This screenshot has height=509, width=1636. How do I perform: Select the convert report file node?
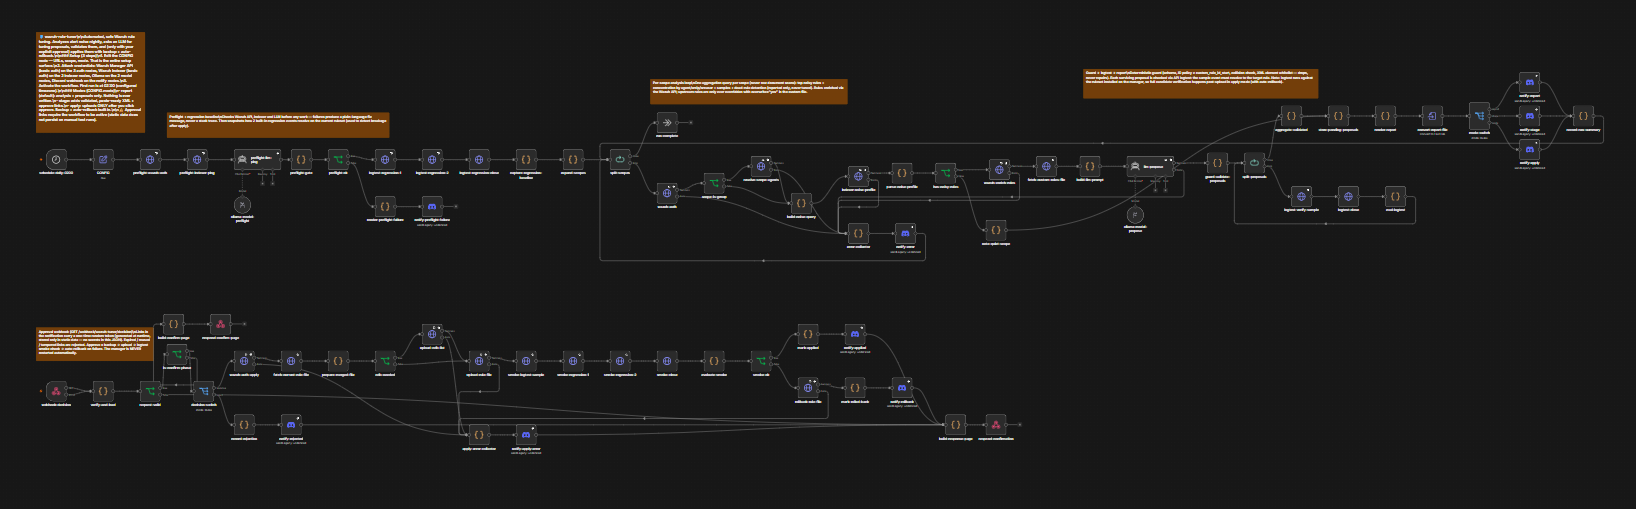pos(1432,116)
